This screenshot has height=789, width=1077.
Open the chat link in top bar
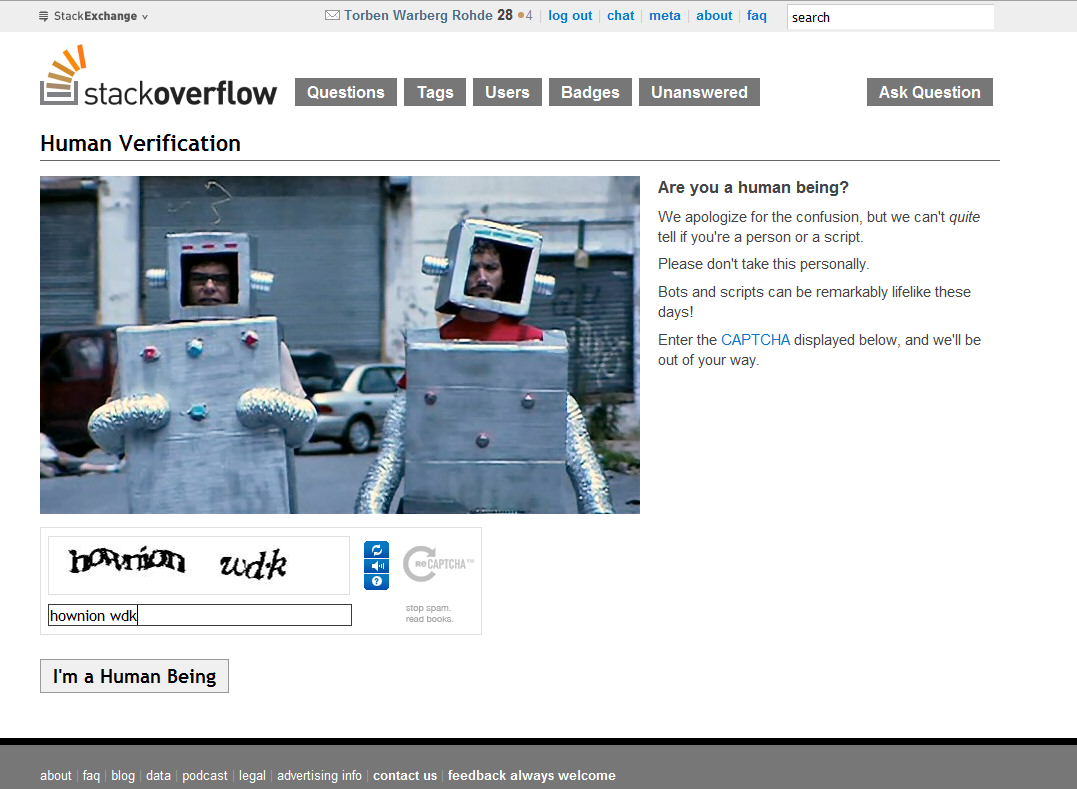pyautogui.click(x=620, y=16)
